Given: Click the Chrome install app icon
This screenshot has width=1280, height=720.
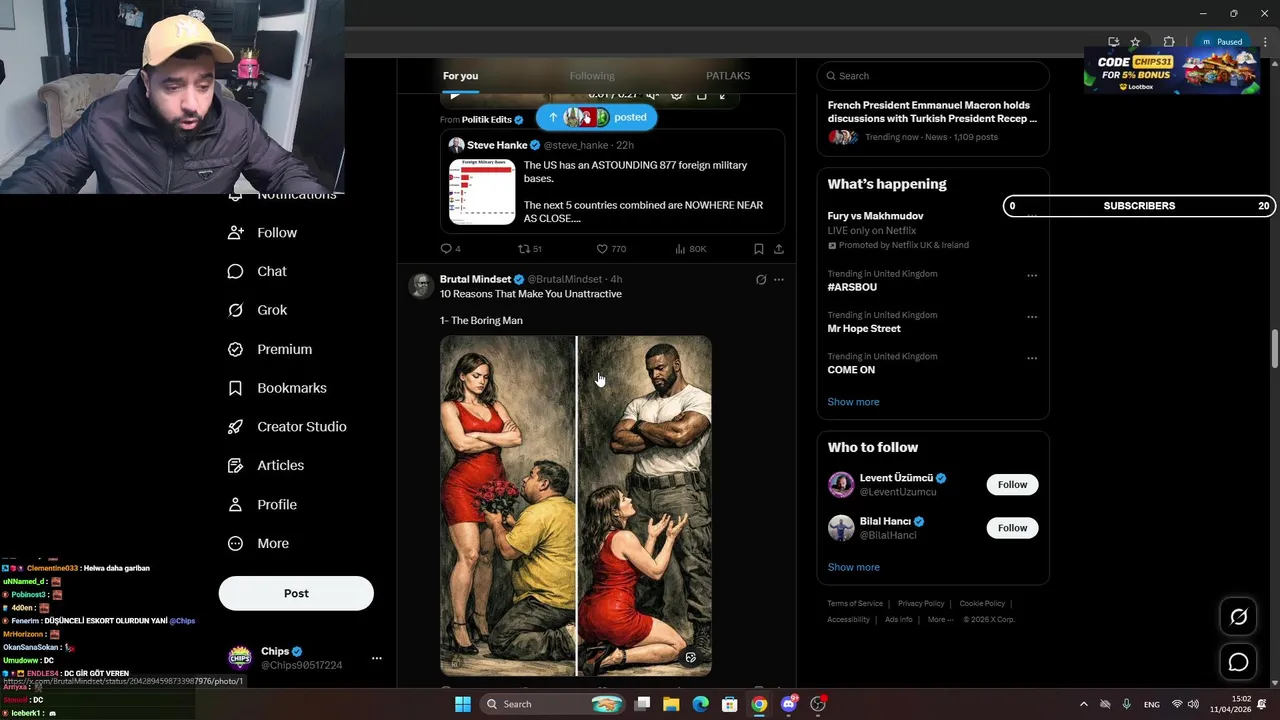Looking at the screenshot, I should pos(1113,42).
